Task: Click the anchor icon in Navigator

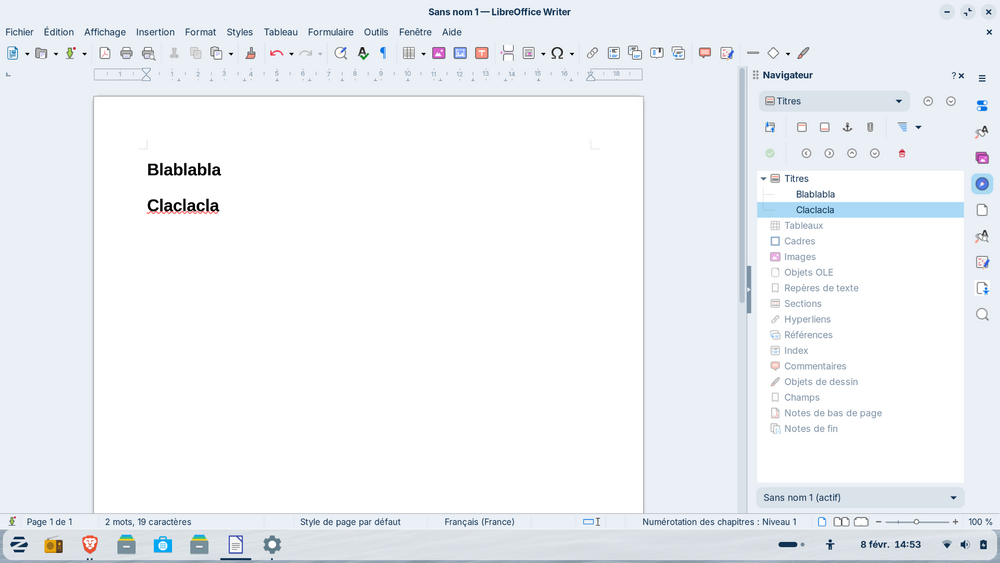Action: (847, 127)
